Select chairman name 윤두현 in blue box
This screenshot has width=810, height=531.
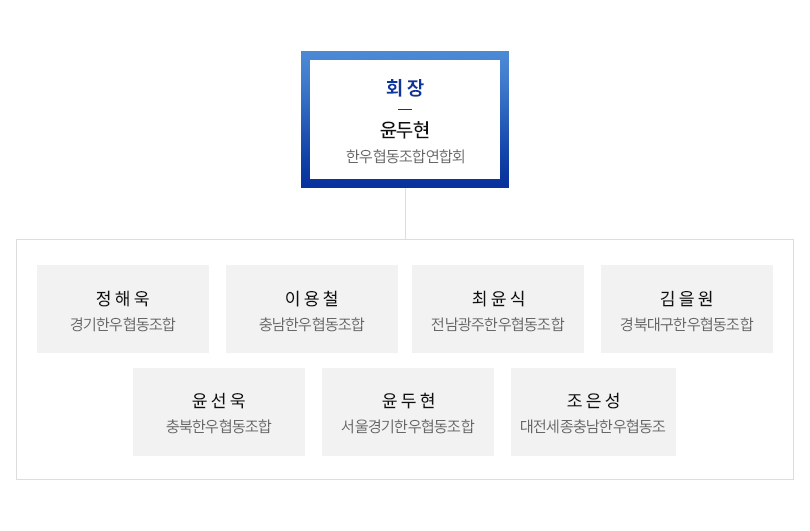click(x=404, y=130)
